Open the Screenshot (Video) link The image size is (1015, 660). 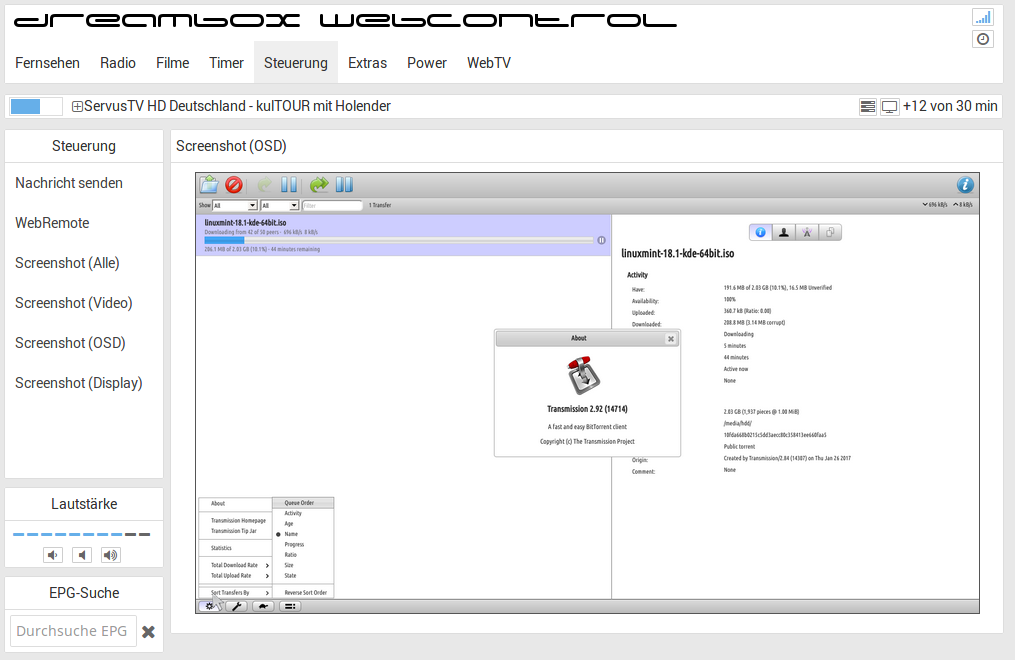pos(73,303)
